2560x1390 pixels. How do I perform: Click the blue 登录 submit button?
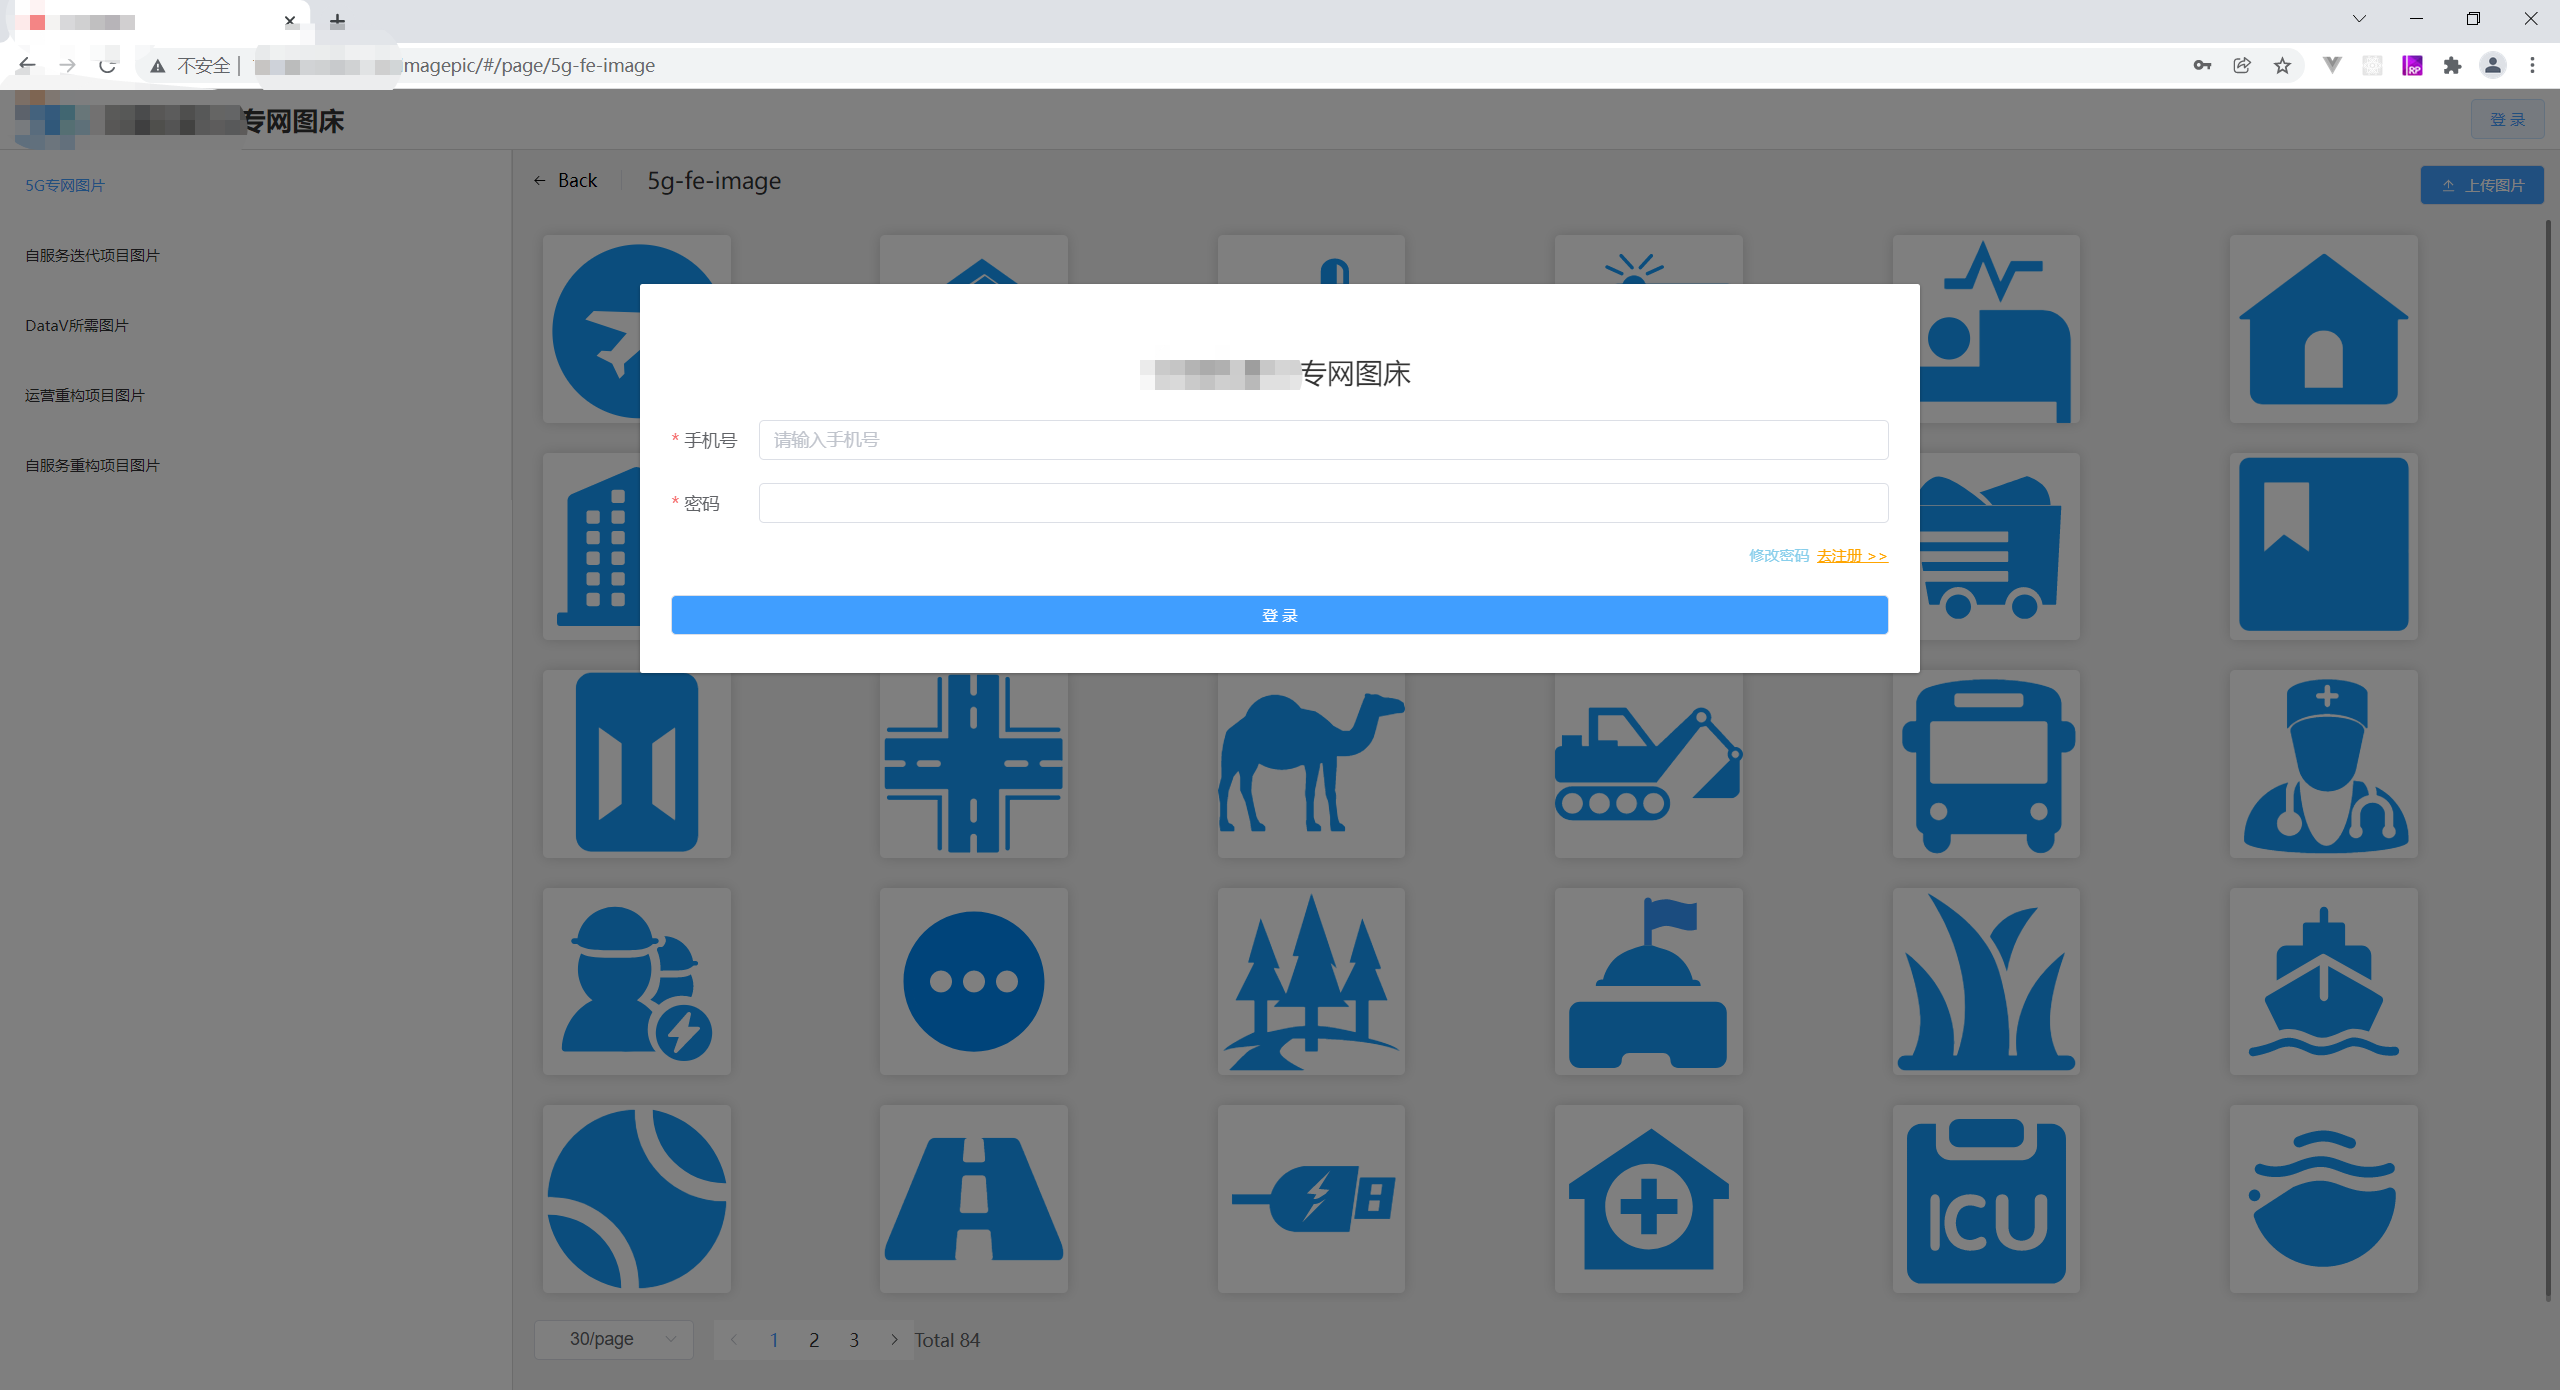point(1279,615)
